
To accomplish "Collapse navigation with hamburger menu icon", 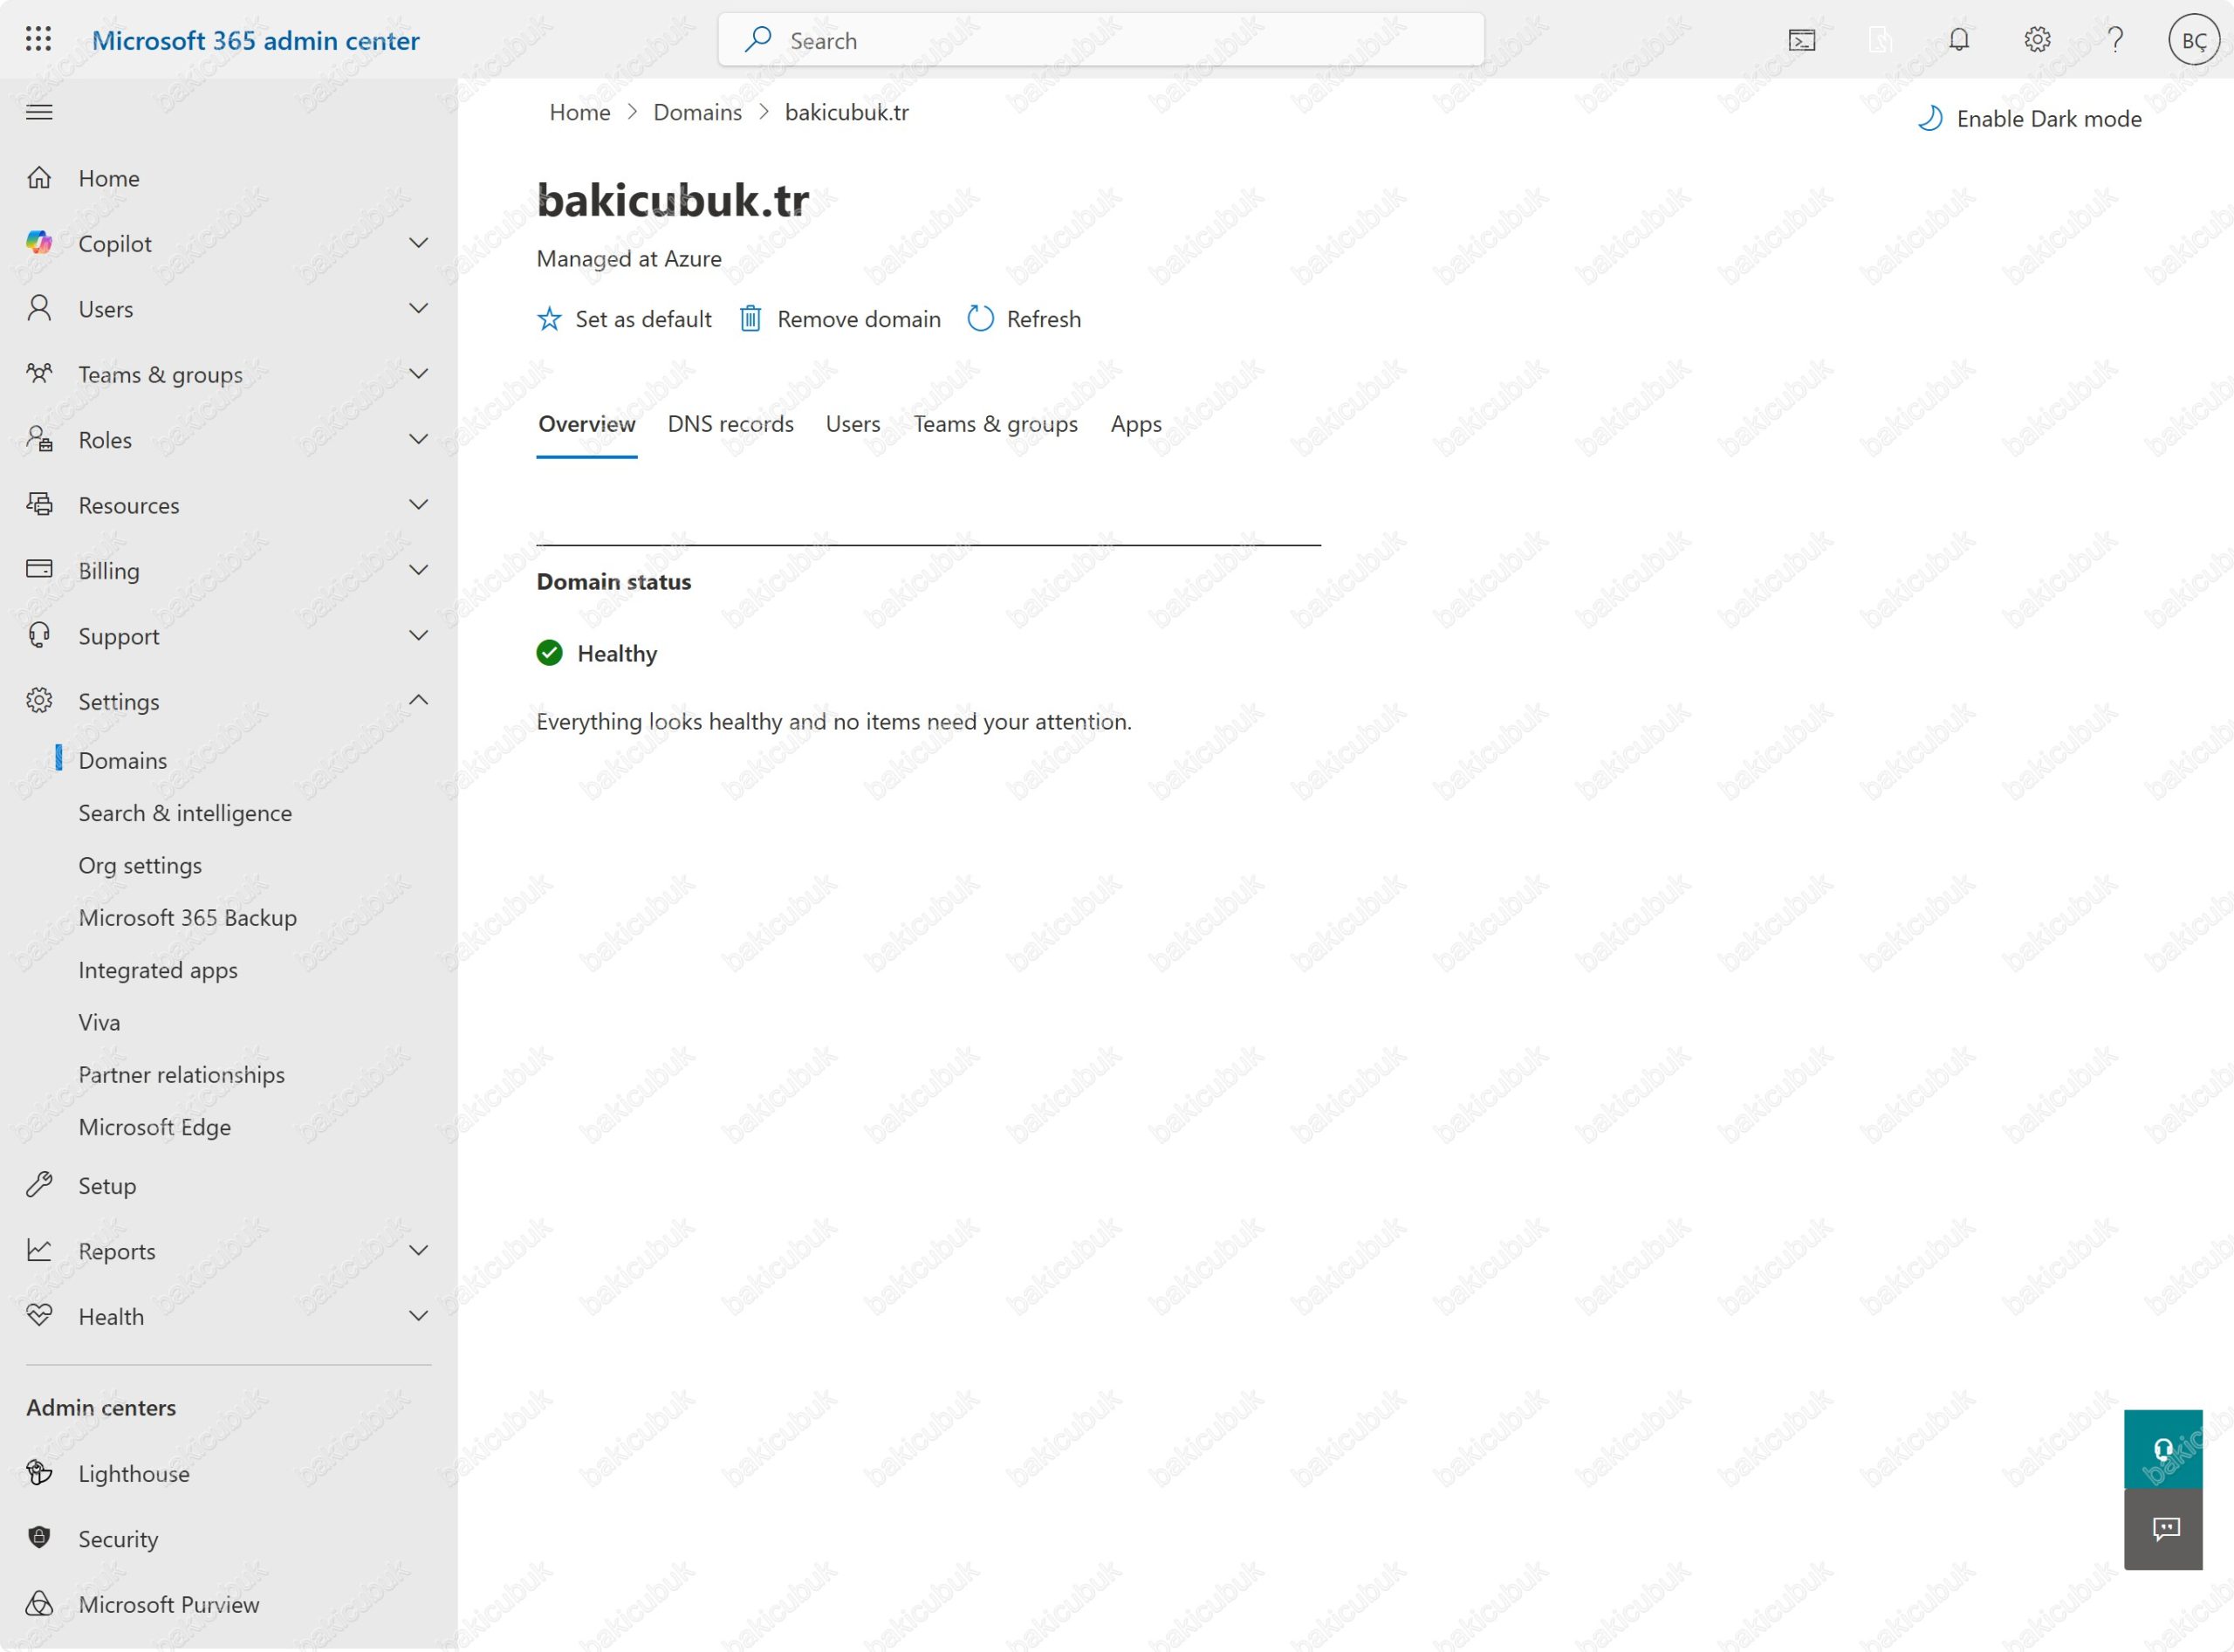I will pos(39,112).
